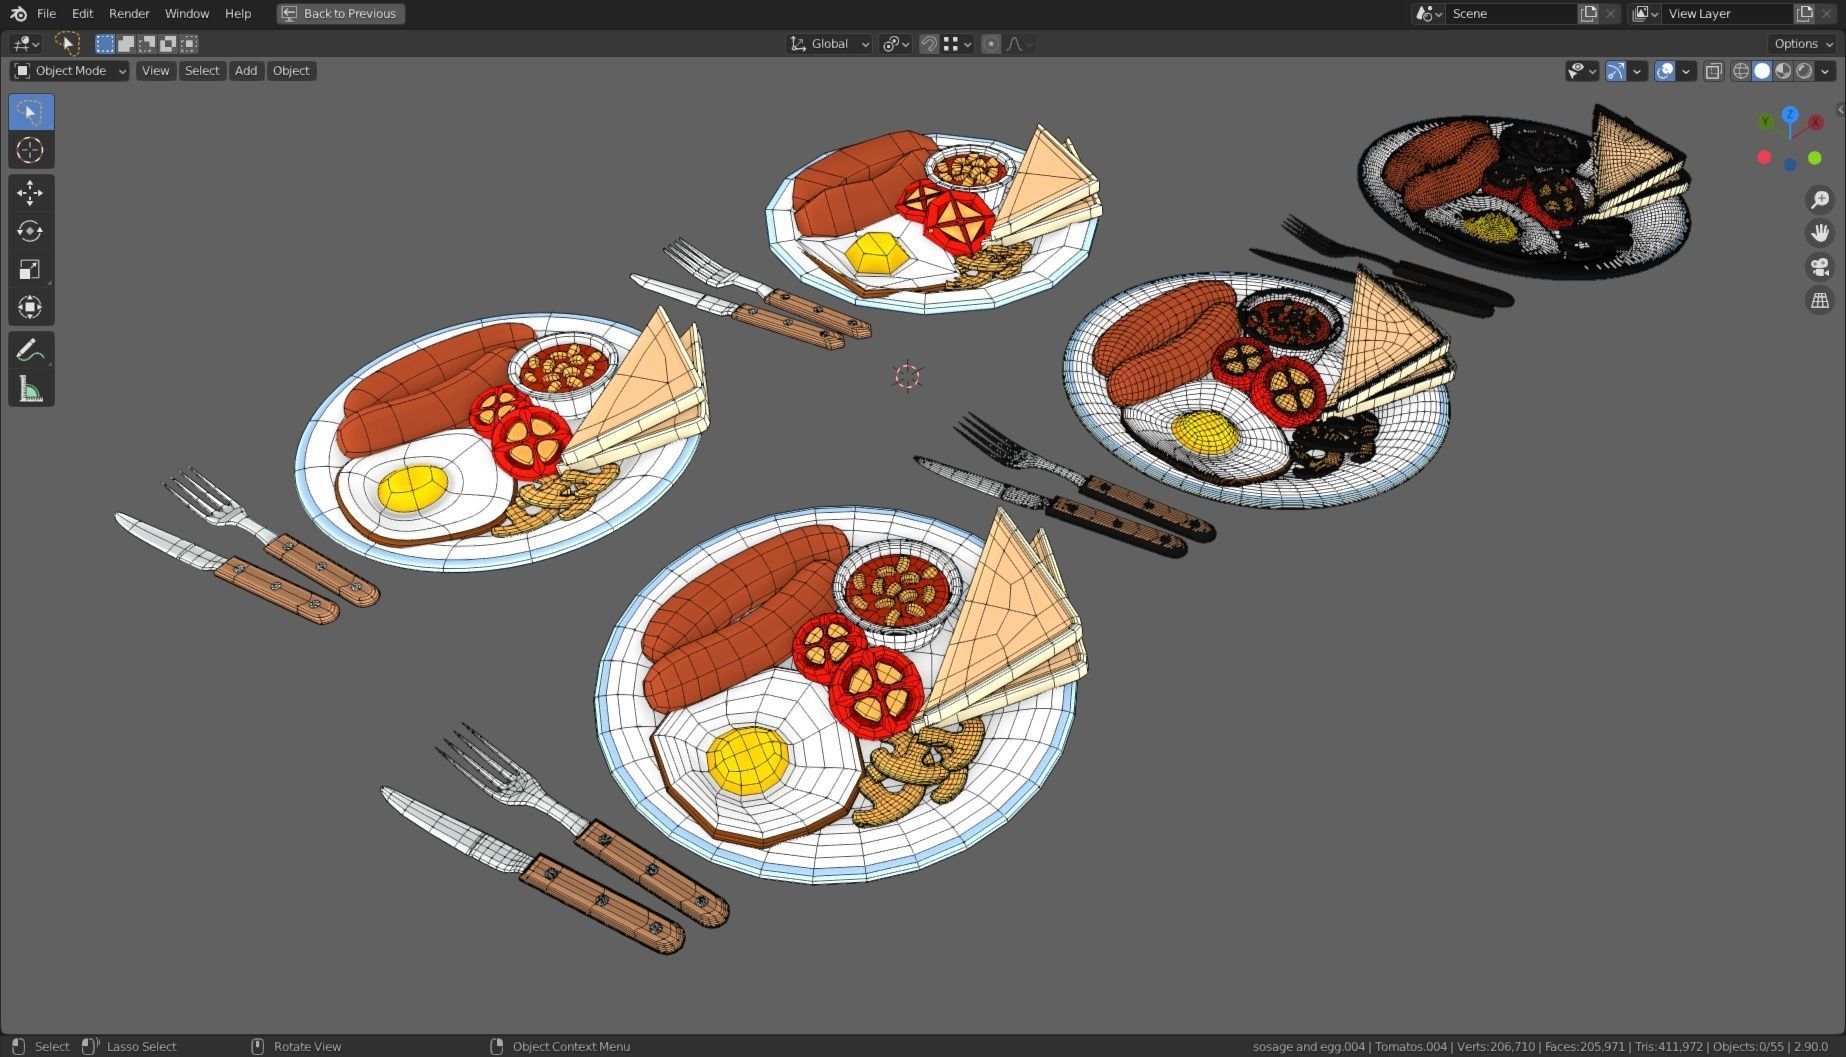The image size is (1846, 1057).
Task: Select the Annotate tool
Action: click(x=31, y=350)
